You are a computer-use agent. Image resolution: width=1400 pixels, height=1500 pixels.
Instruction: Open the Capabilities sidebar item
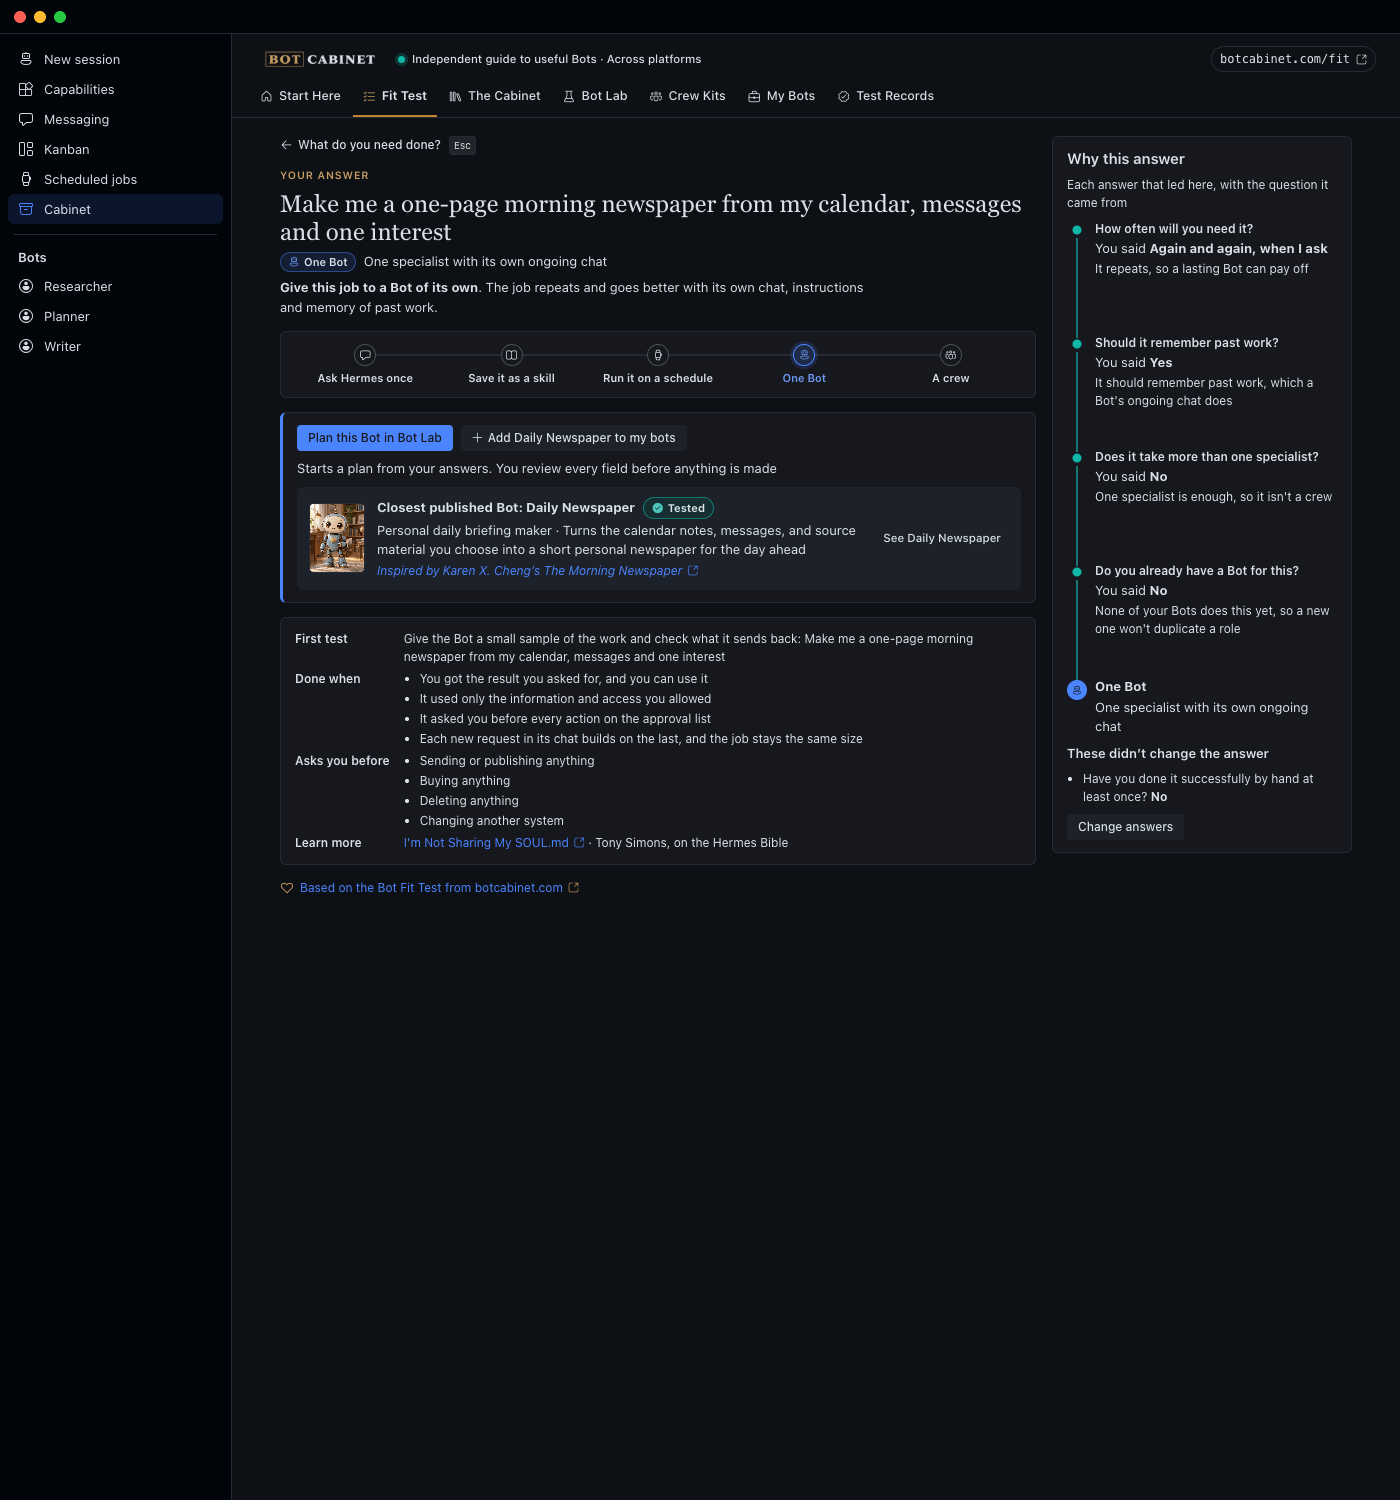point(115,89)
